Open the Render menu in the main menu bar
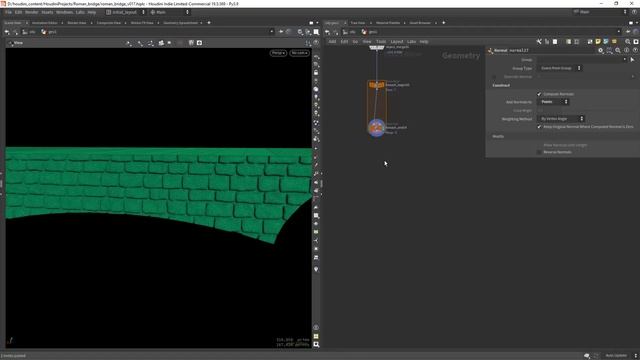 (31, 12)
